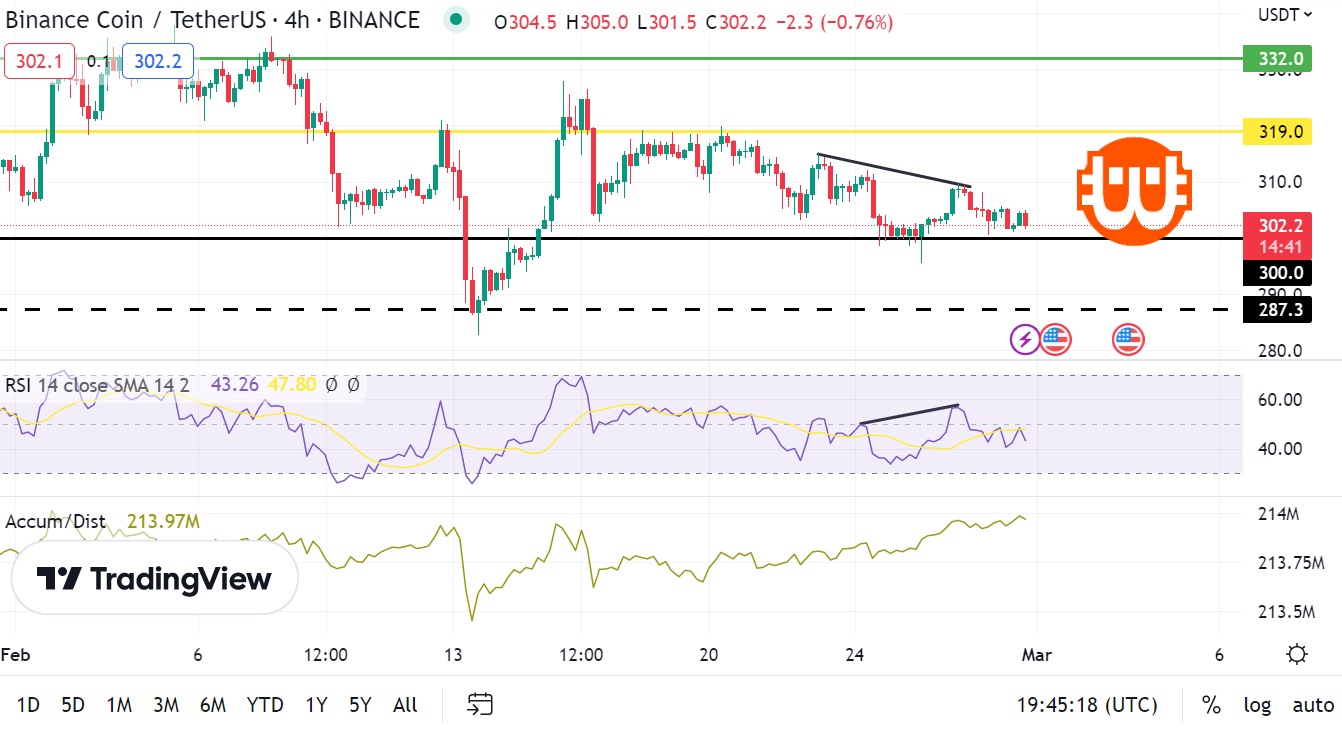This screenshot has width=1342, height=733.
Task: Click the 310.0 label on price scale
Action: coord(1280,182)
